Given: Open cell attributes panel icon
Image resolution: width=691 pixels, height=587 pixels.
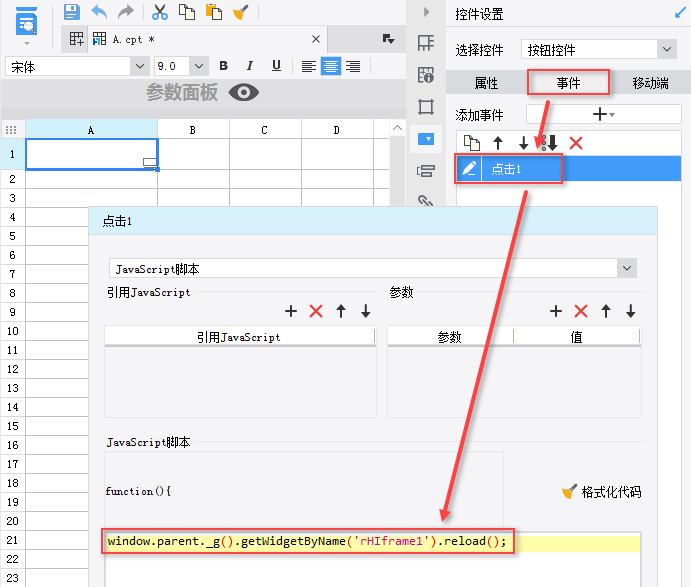Looking at the screenshot, I should pyautogui.click(x=426, y=75).
